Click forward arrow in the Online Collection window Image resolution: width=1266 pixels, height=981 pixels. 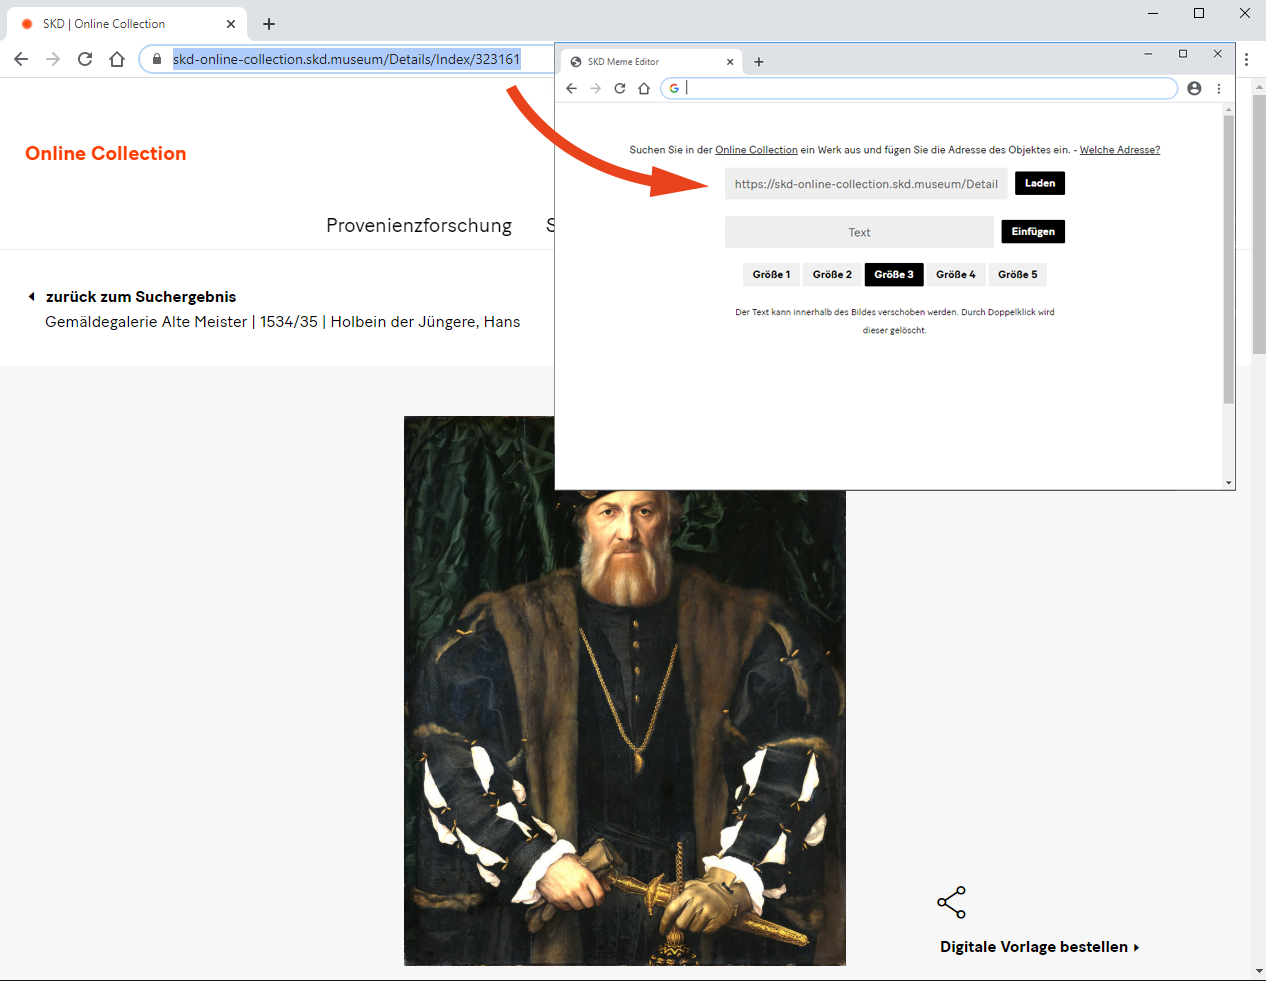click(53, 59)
